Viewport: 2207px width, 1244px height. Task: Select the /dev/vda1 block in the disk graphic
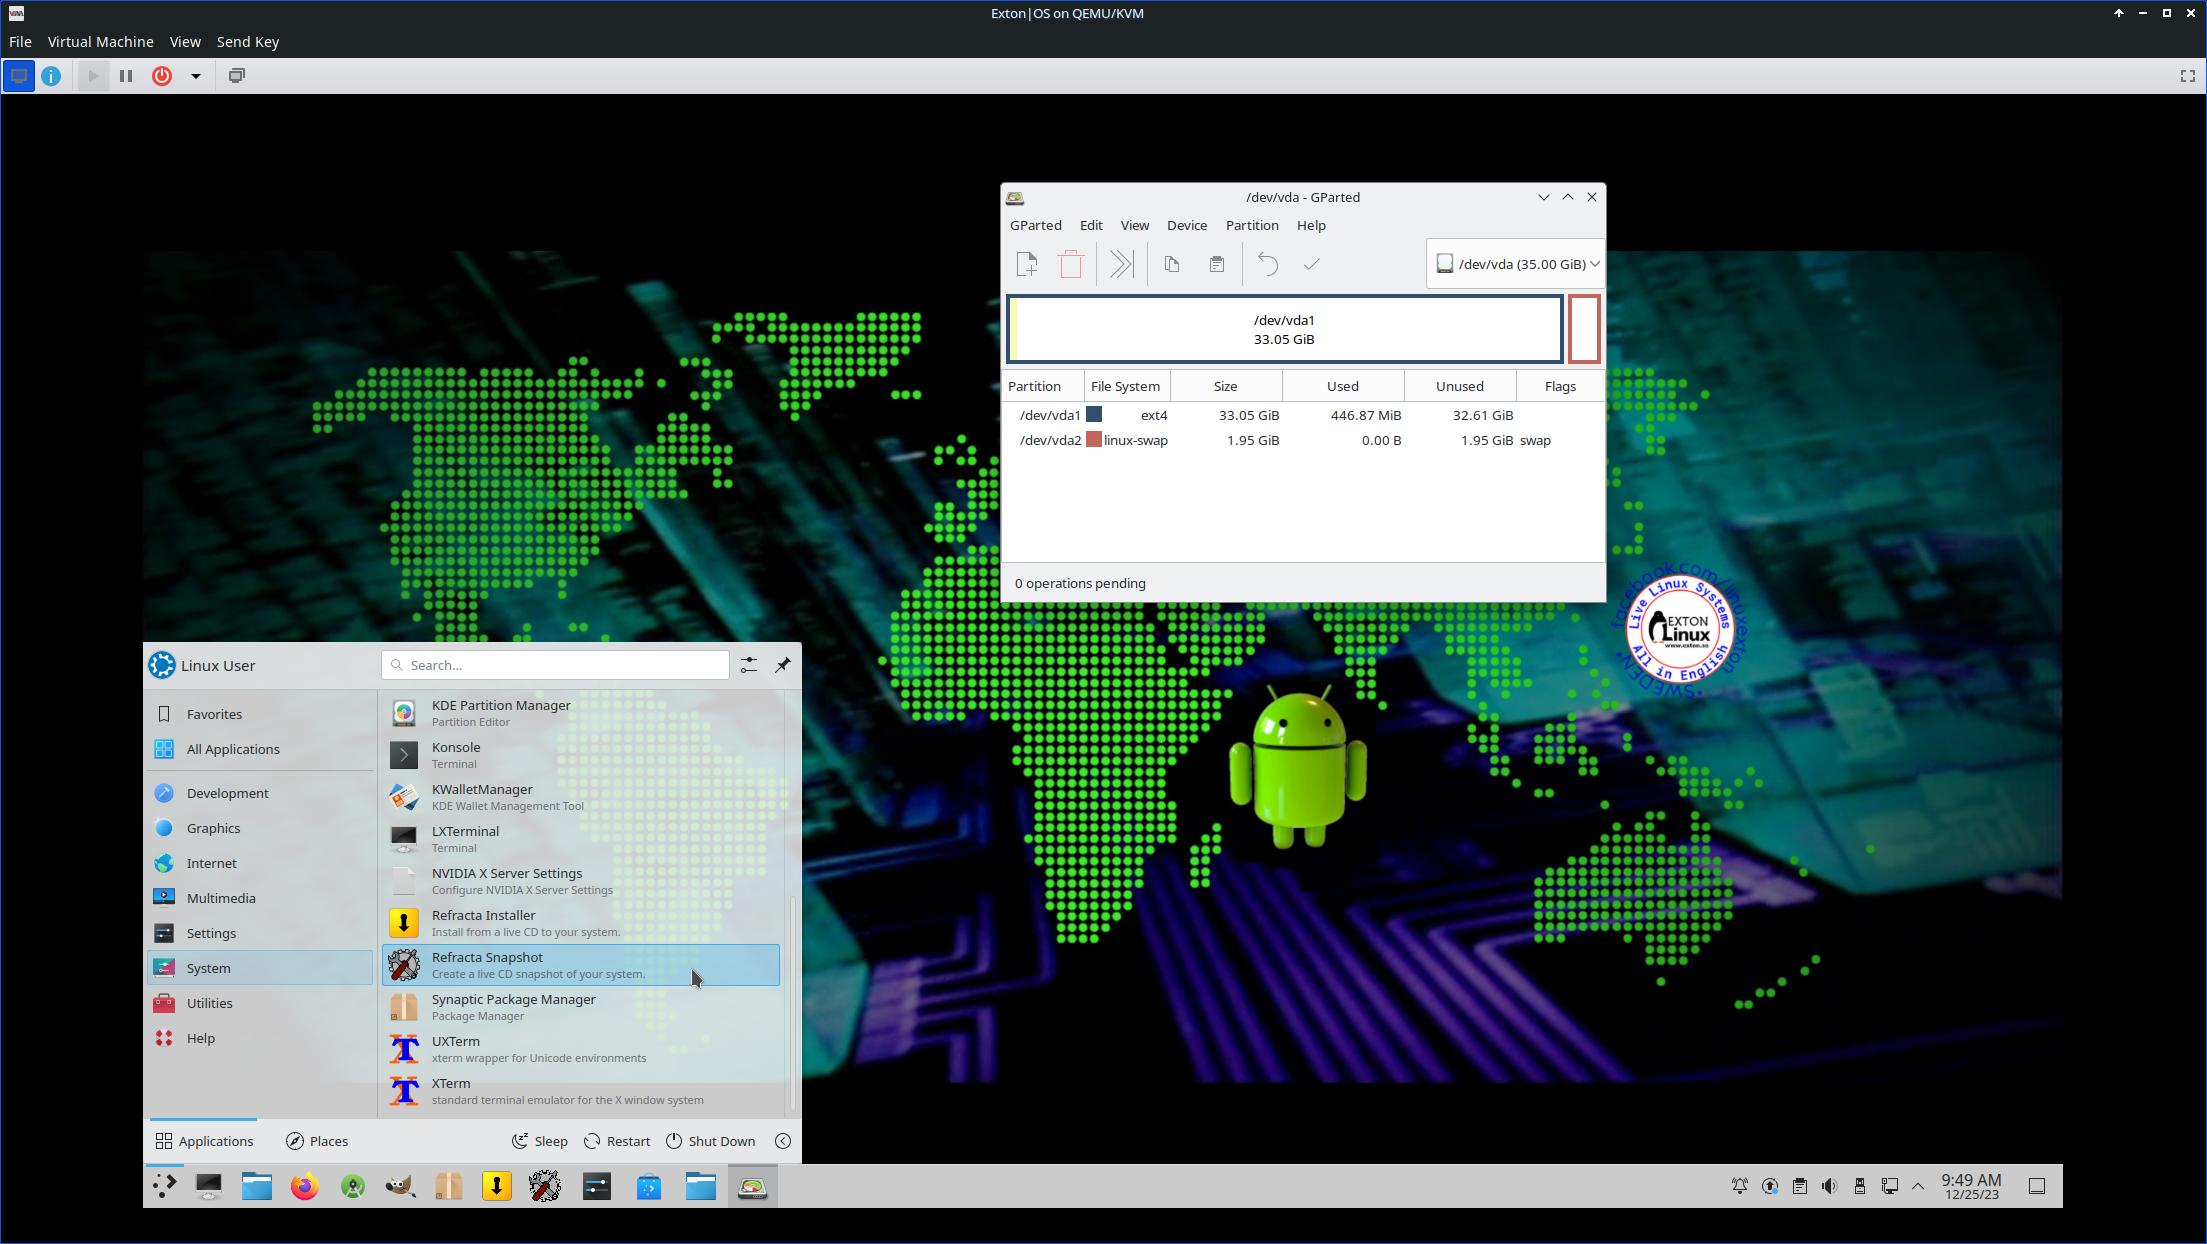pos(1284,329)
